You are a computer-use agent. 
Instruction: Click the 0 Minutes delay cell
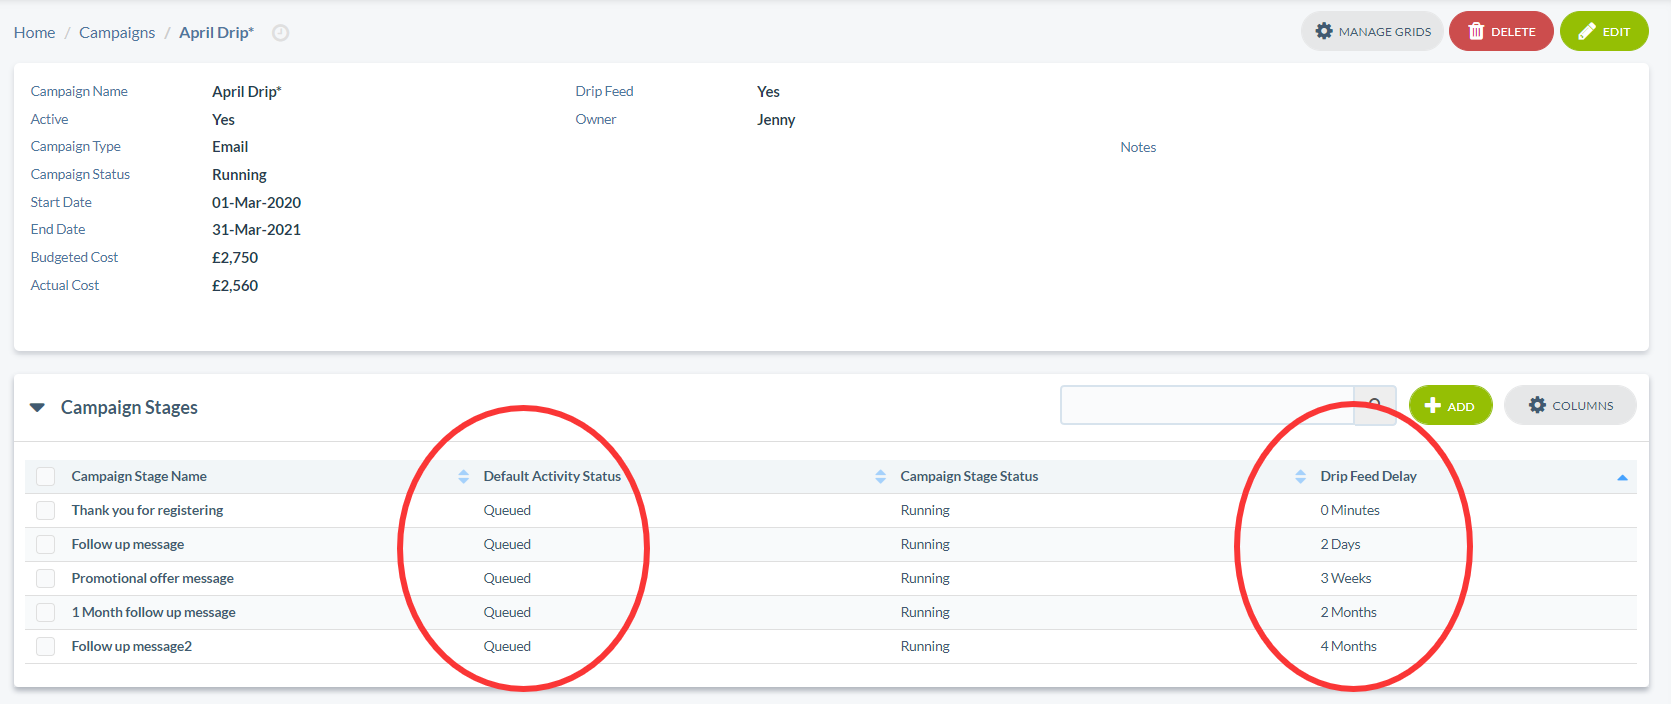click(x=1350, y=510)
